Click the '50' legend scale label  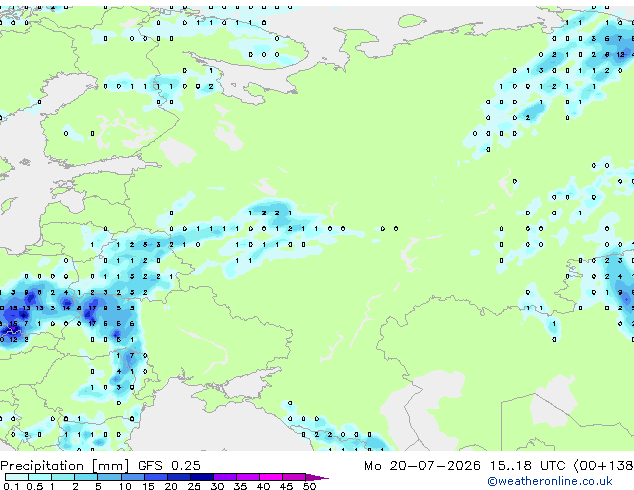coord(309,486)
